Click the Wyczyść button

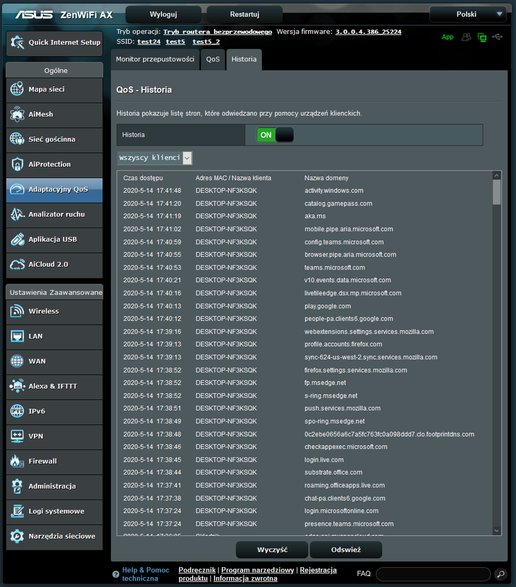click(272, 550)
